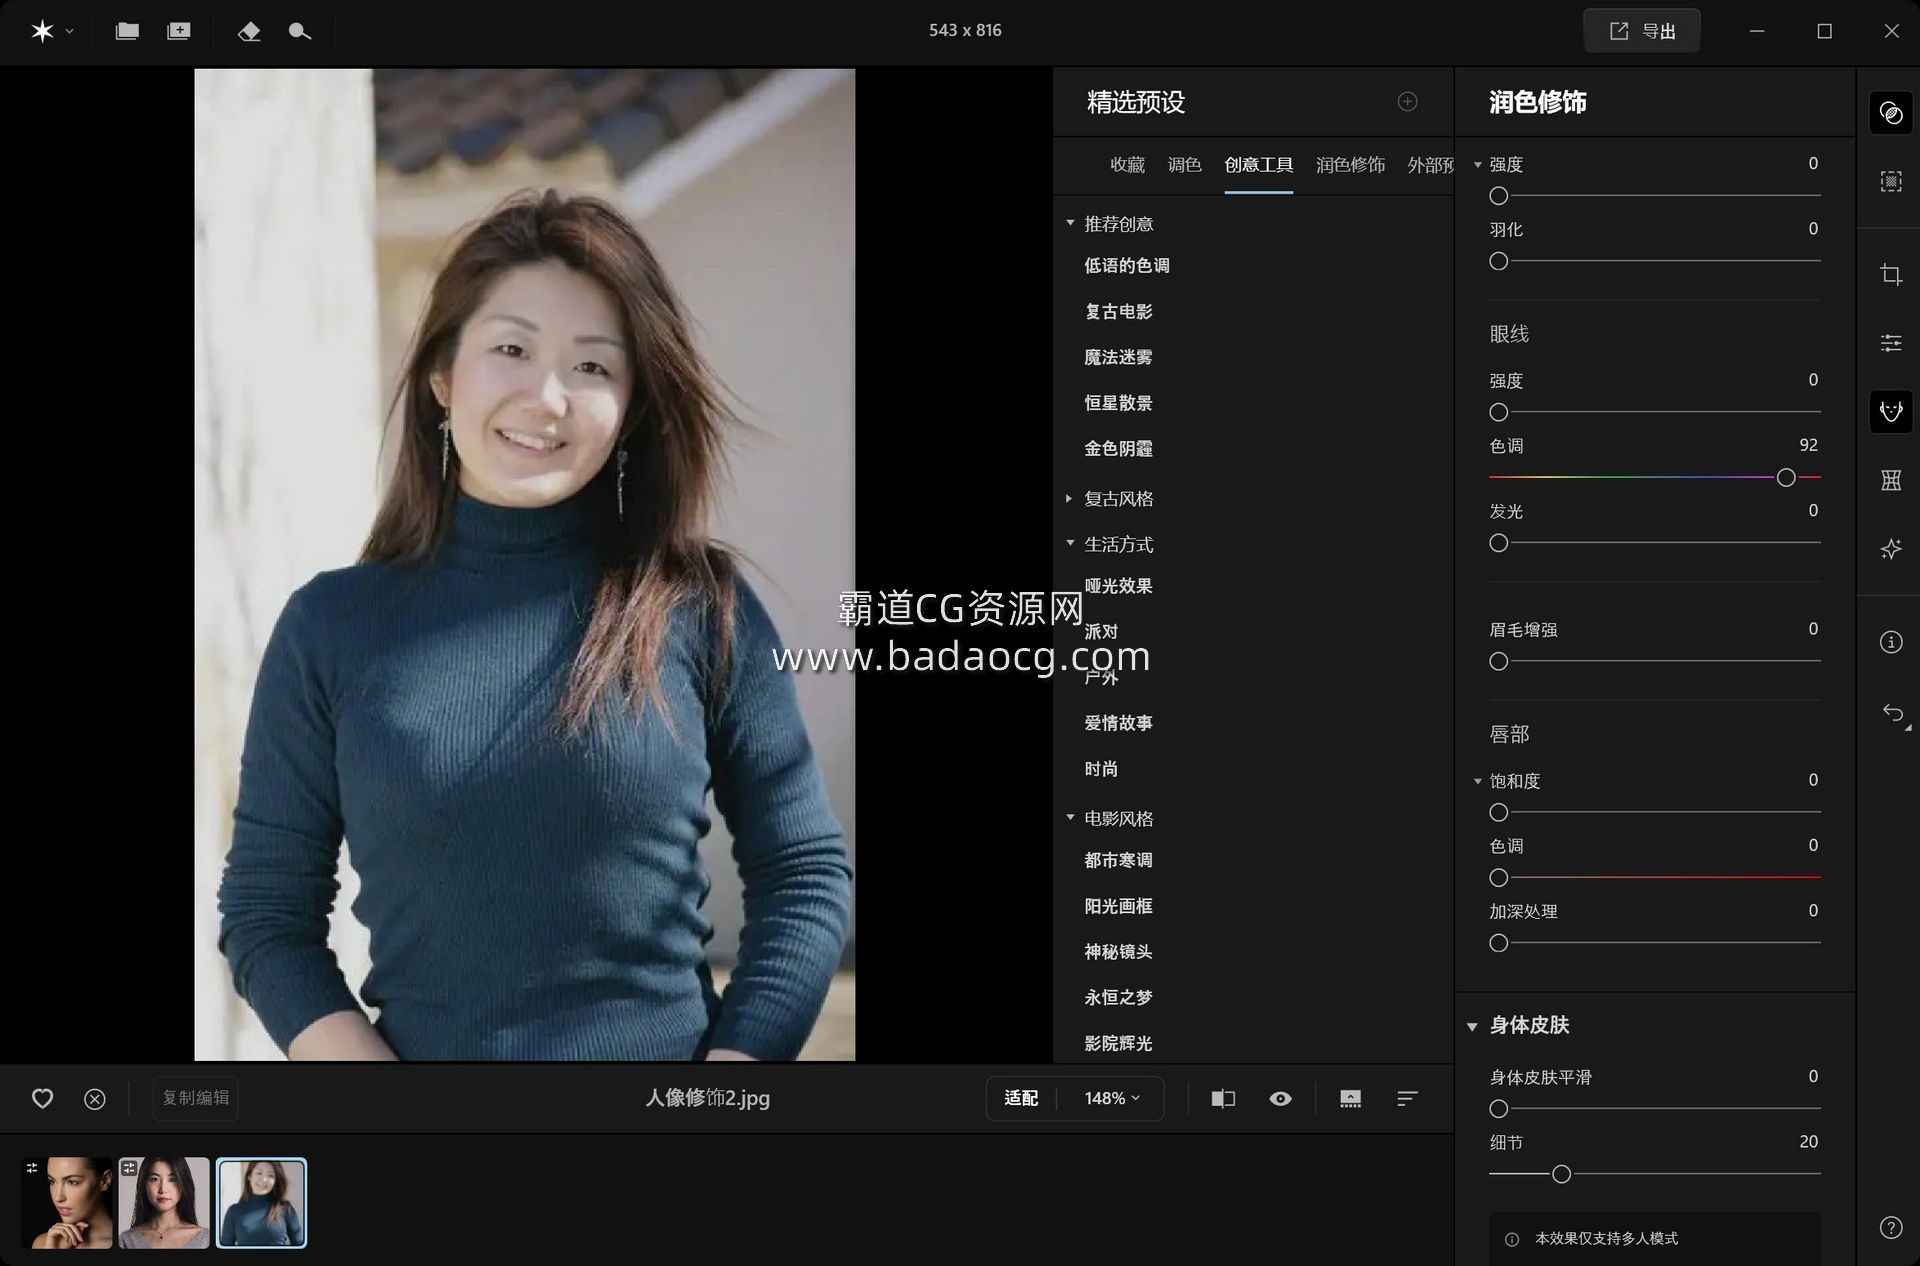Screen dimensions: 1920x1266
Task: Add a new preset with plus icon
Action: pos(1407,101)
